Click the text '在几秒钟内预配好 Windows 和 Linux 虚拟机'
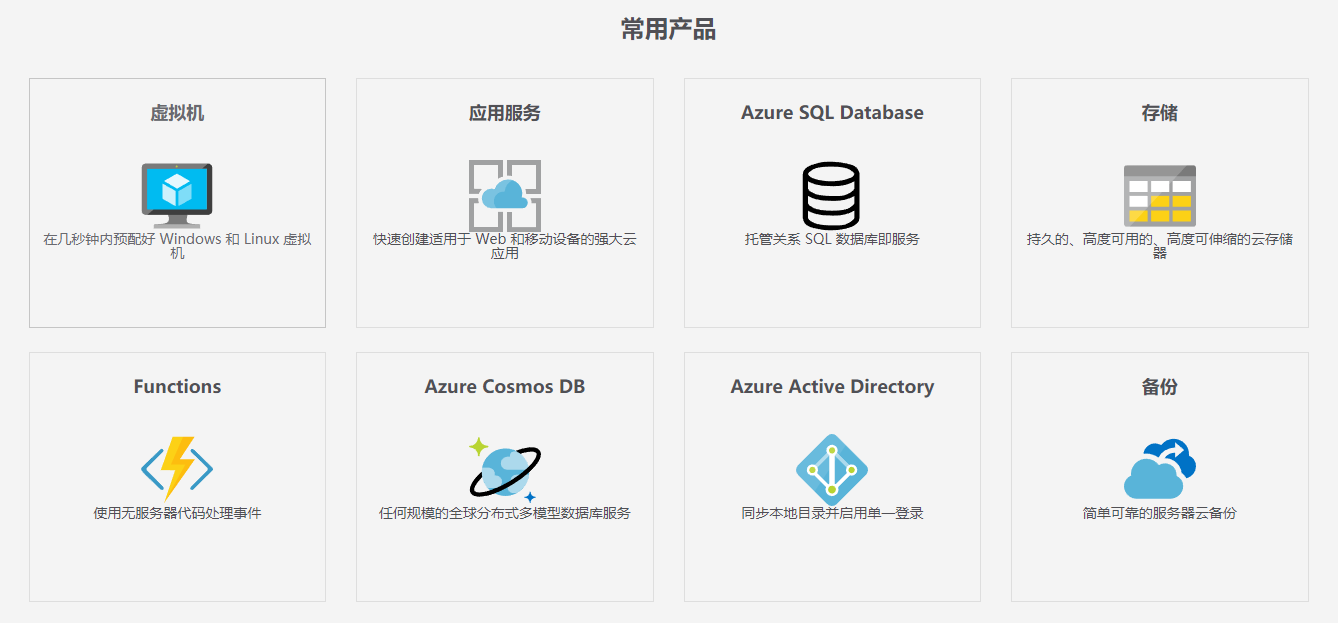 (x=177, y=246)
